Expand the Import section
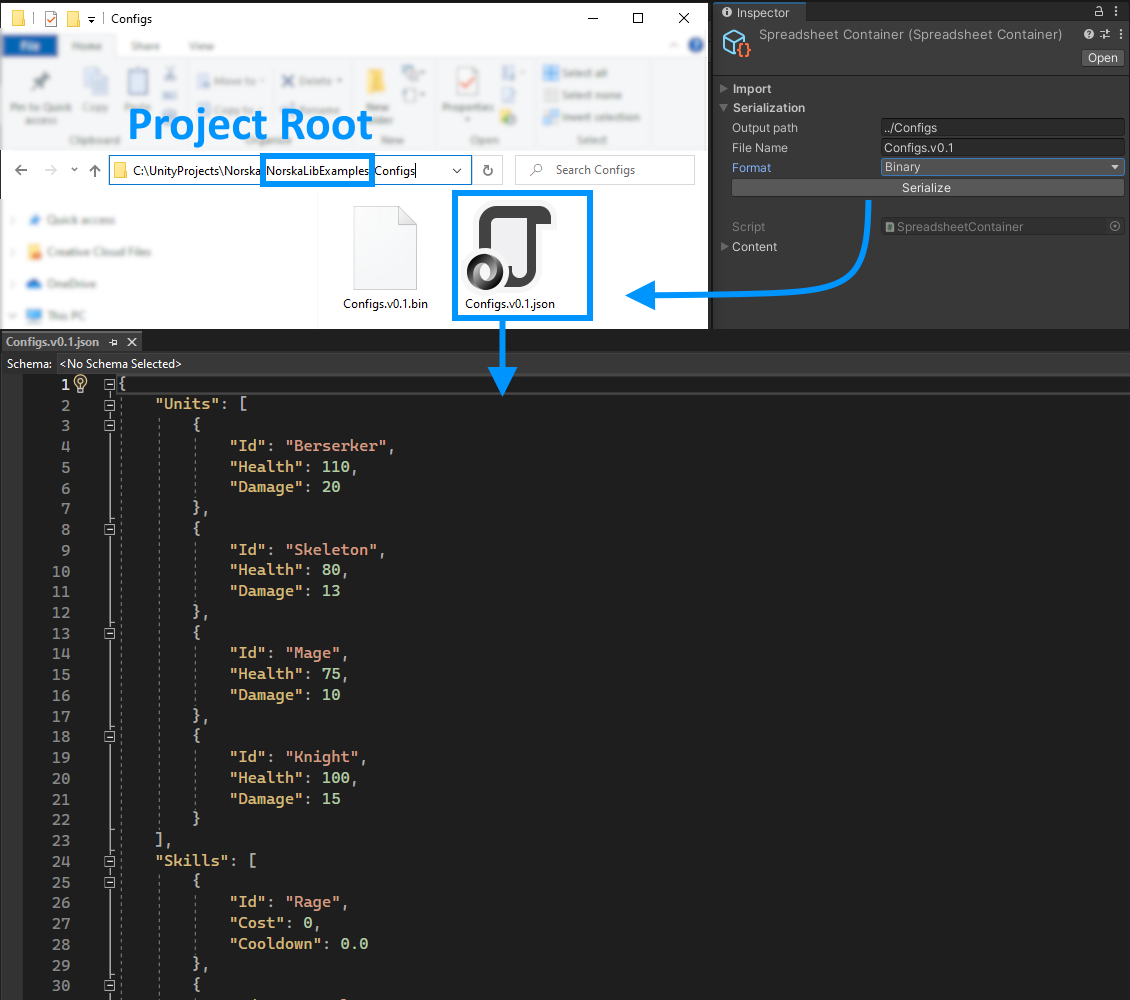1130x1000 pixels. pos(724,89)
